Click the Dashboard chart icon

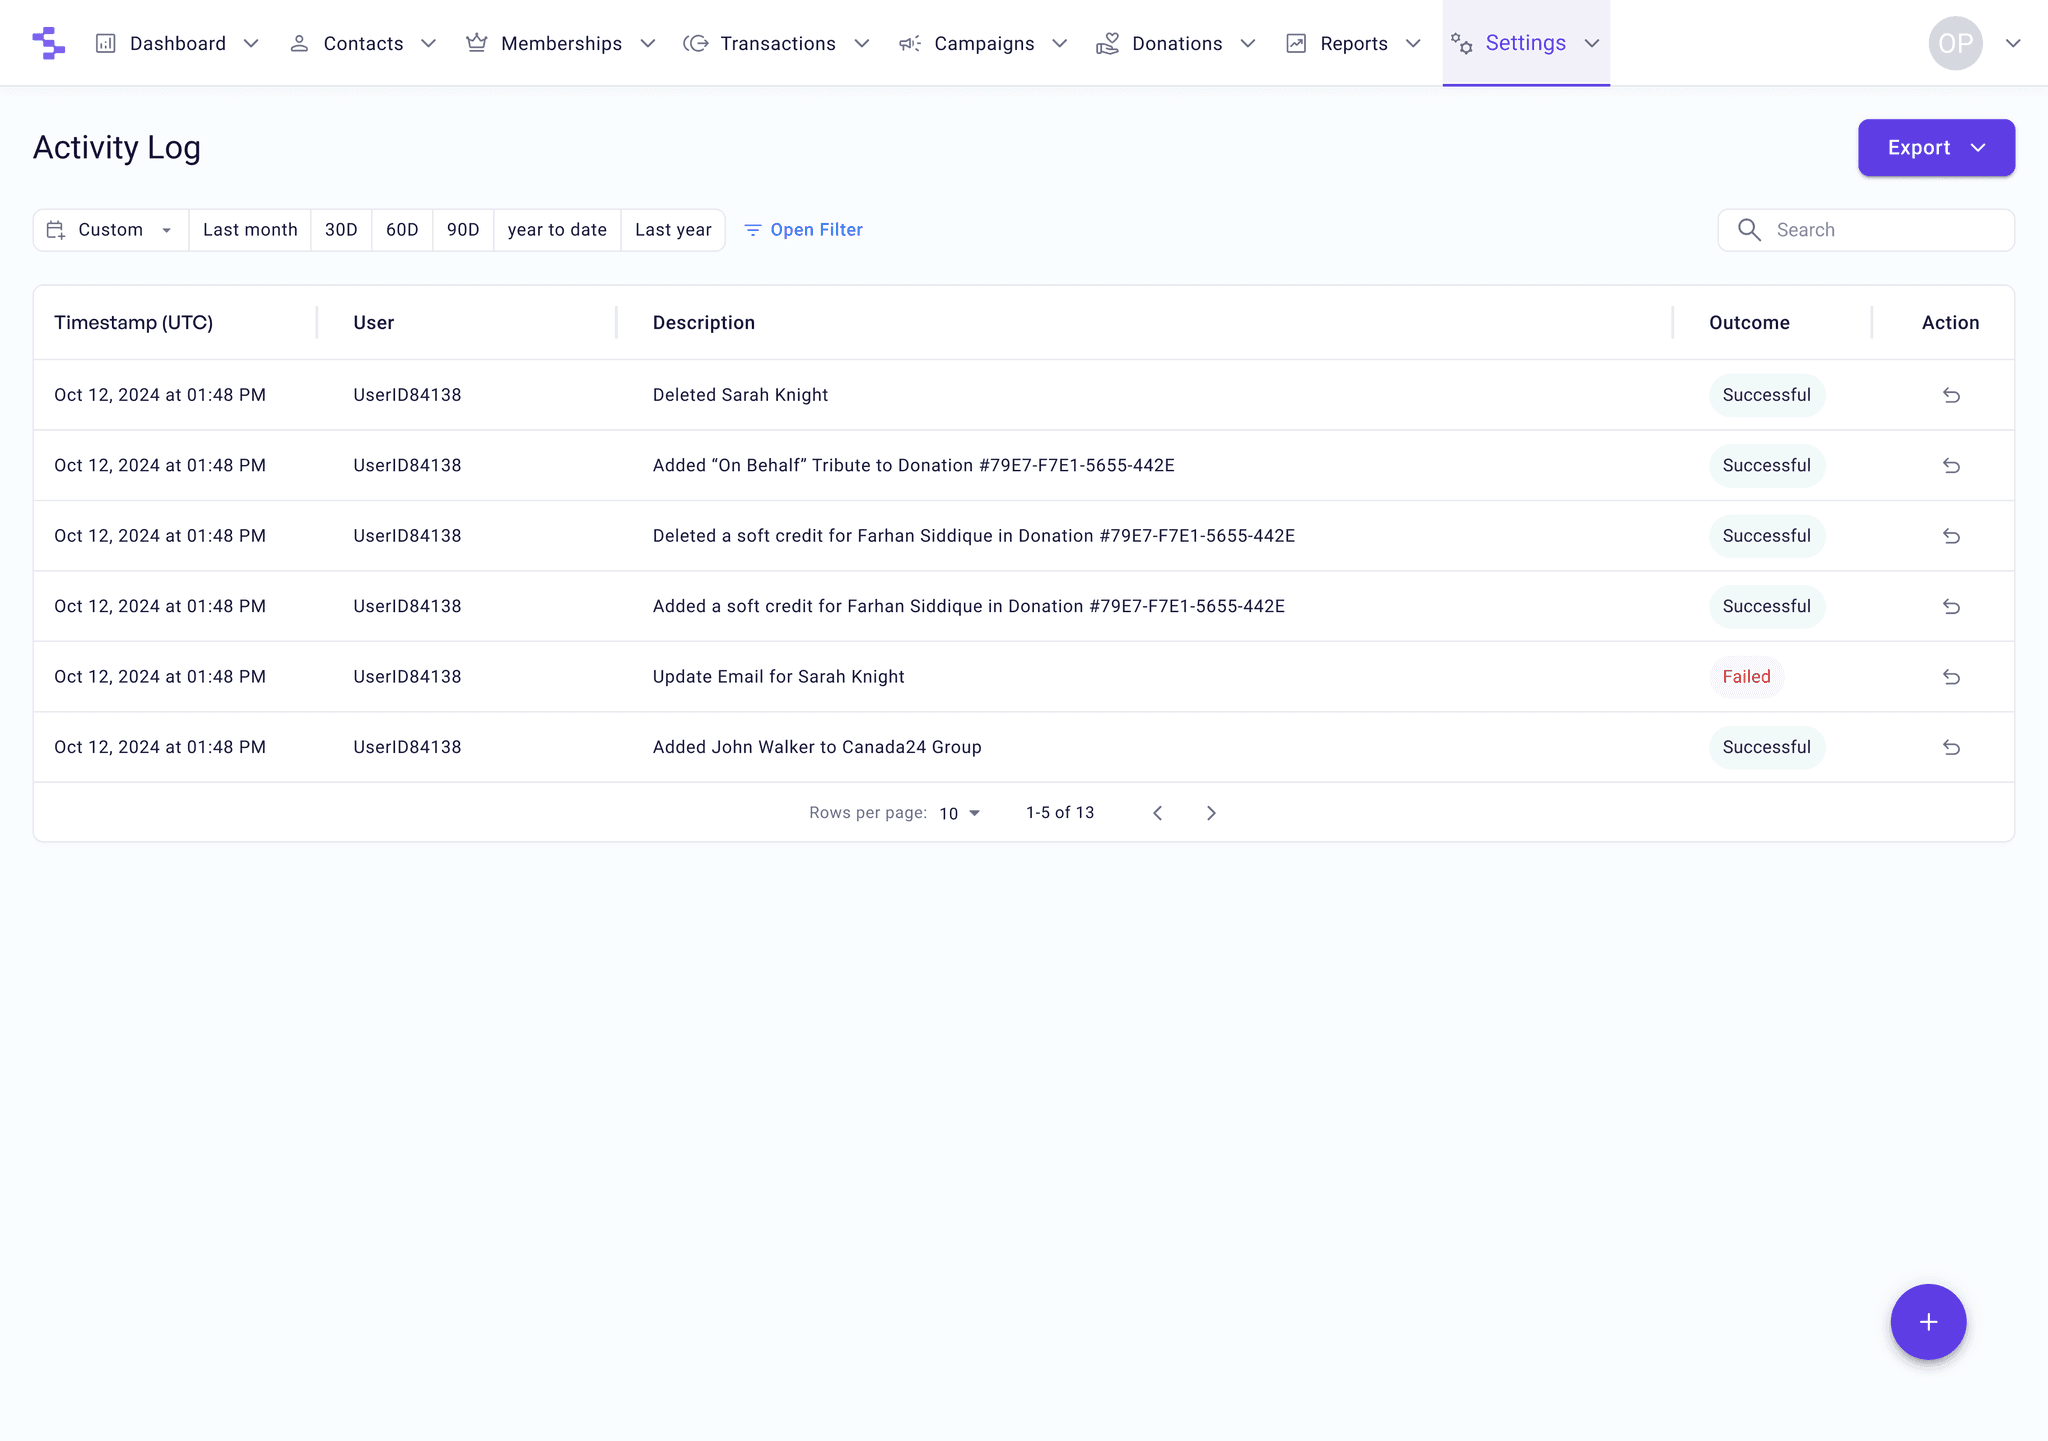[x=106, y=43]
